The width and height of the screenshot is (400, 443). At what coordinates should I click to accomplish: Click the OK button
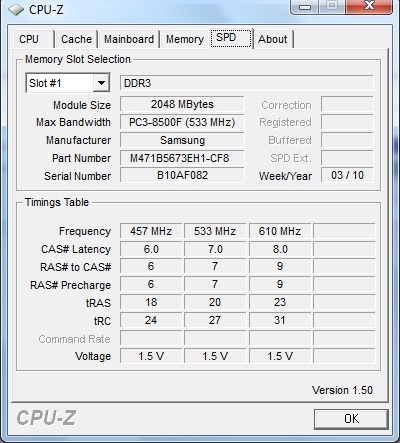tap(351, 419)
